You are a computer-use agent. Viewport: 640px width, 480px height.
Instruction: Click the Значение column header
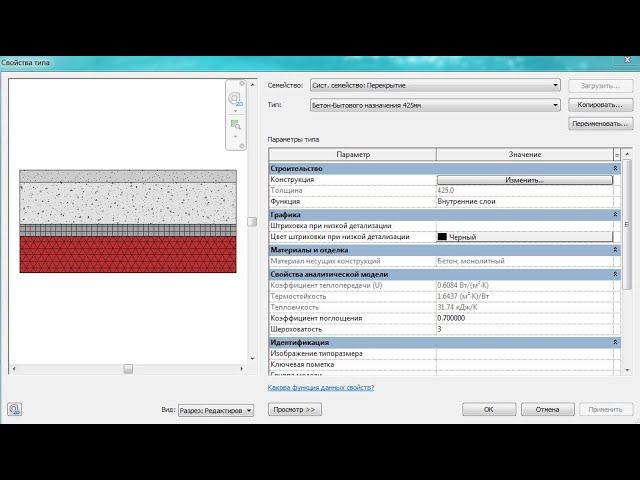coord(524,154)
